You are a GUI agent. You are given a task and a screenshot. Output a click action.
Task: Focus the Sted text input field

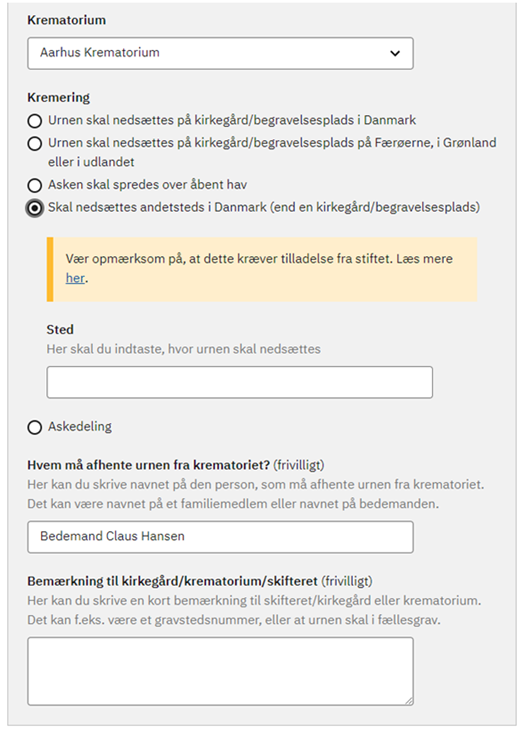click(x=240, y=382)
